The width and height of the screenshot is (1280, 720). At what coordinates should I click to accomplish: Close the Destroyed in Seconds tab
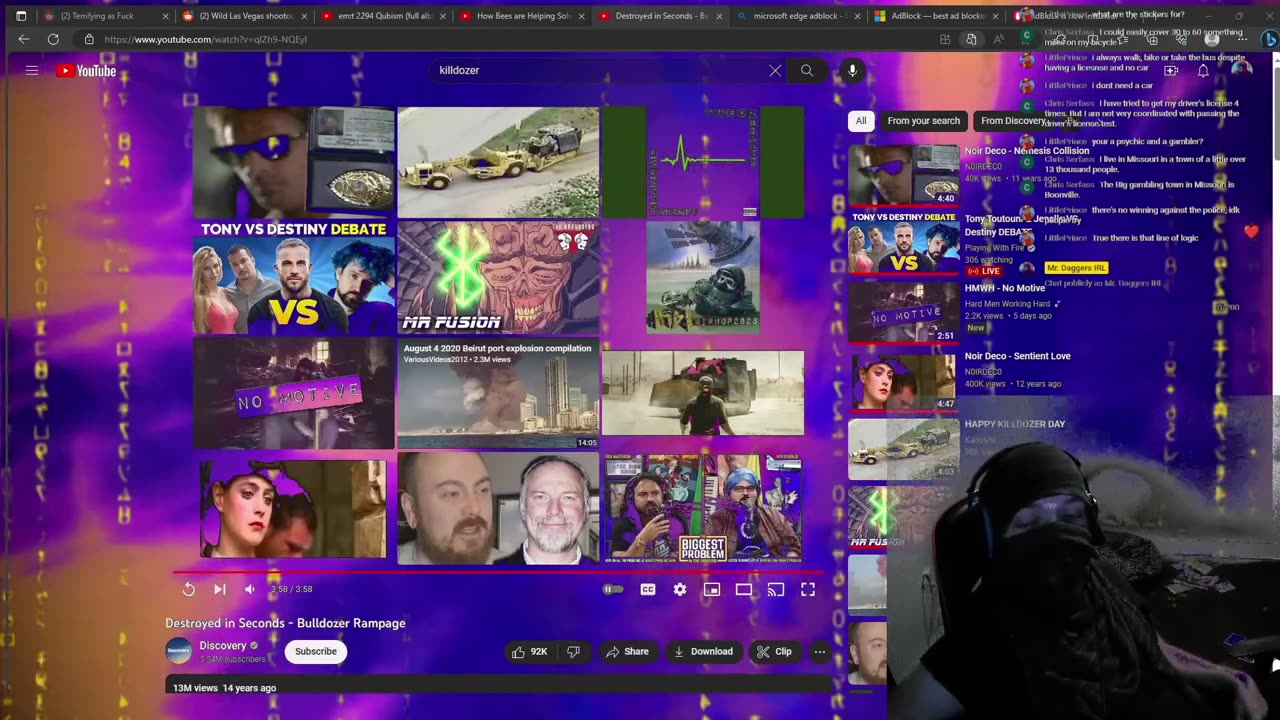tap(719, 16)
